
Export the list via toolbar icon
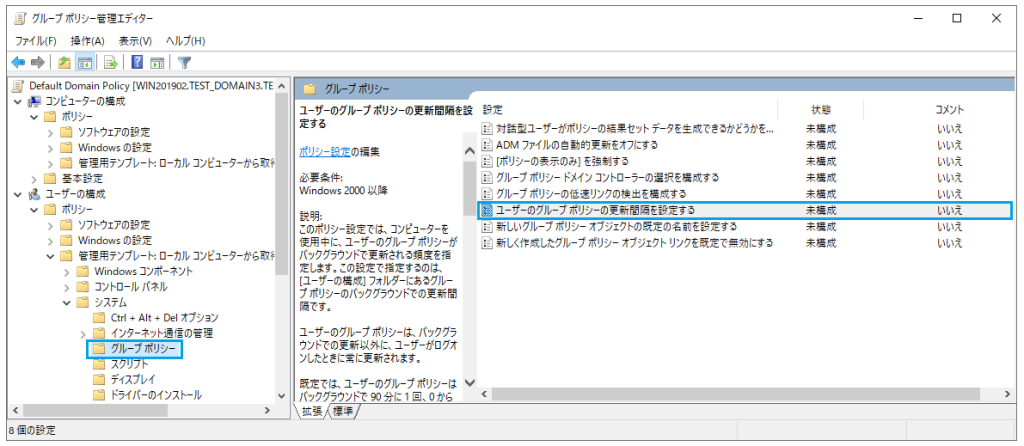tap(111, 63)
